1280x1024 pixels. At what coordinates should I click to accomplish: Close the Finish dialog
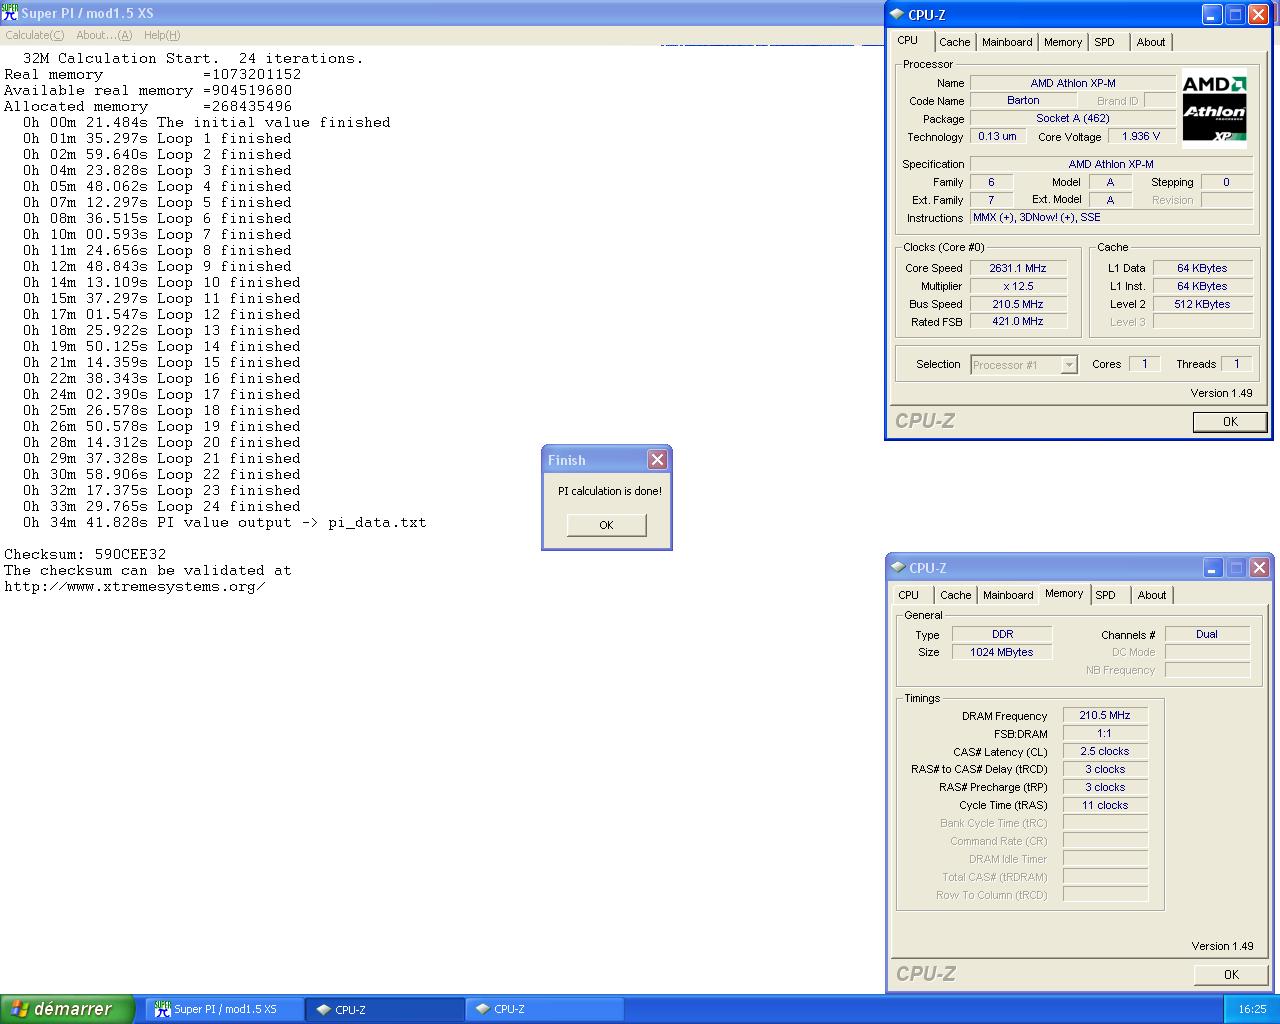click(x=657, y=459)
